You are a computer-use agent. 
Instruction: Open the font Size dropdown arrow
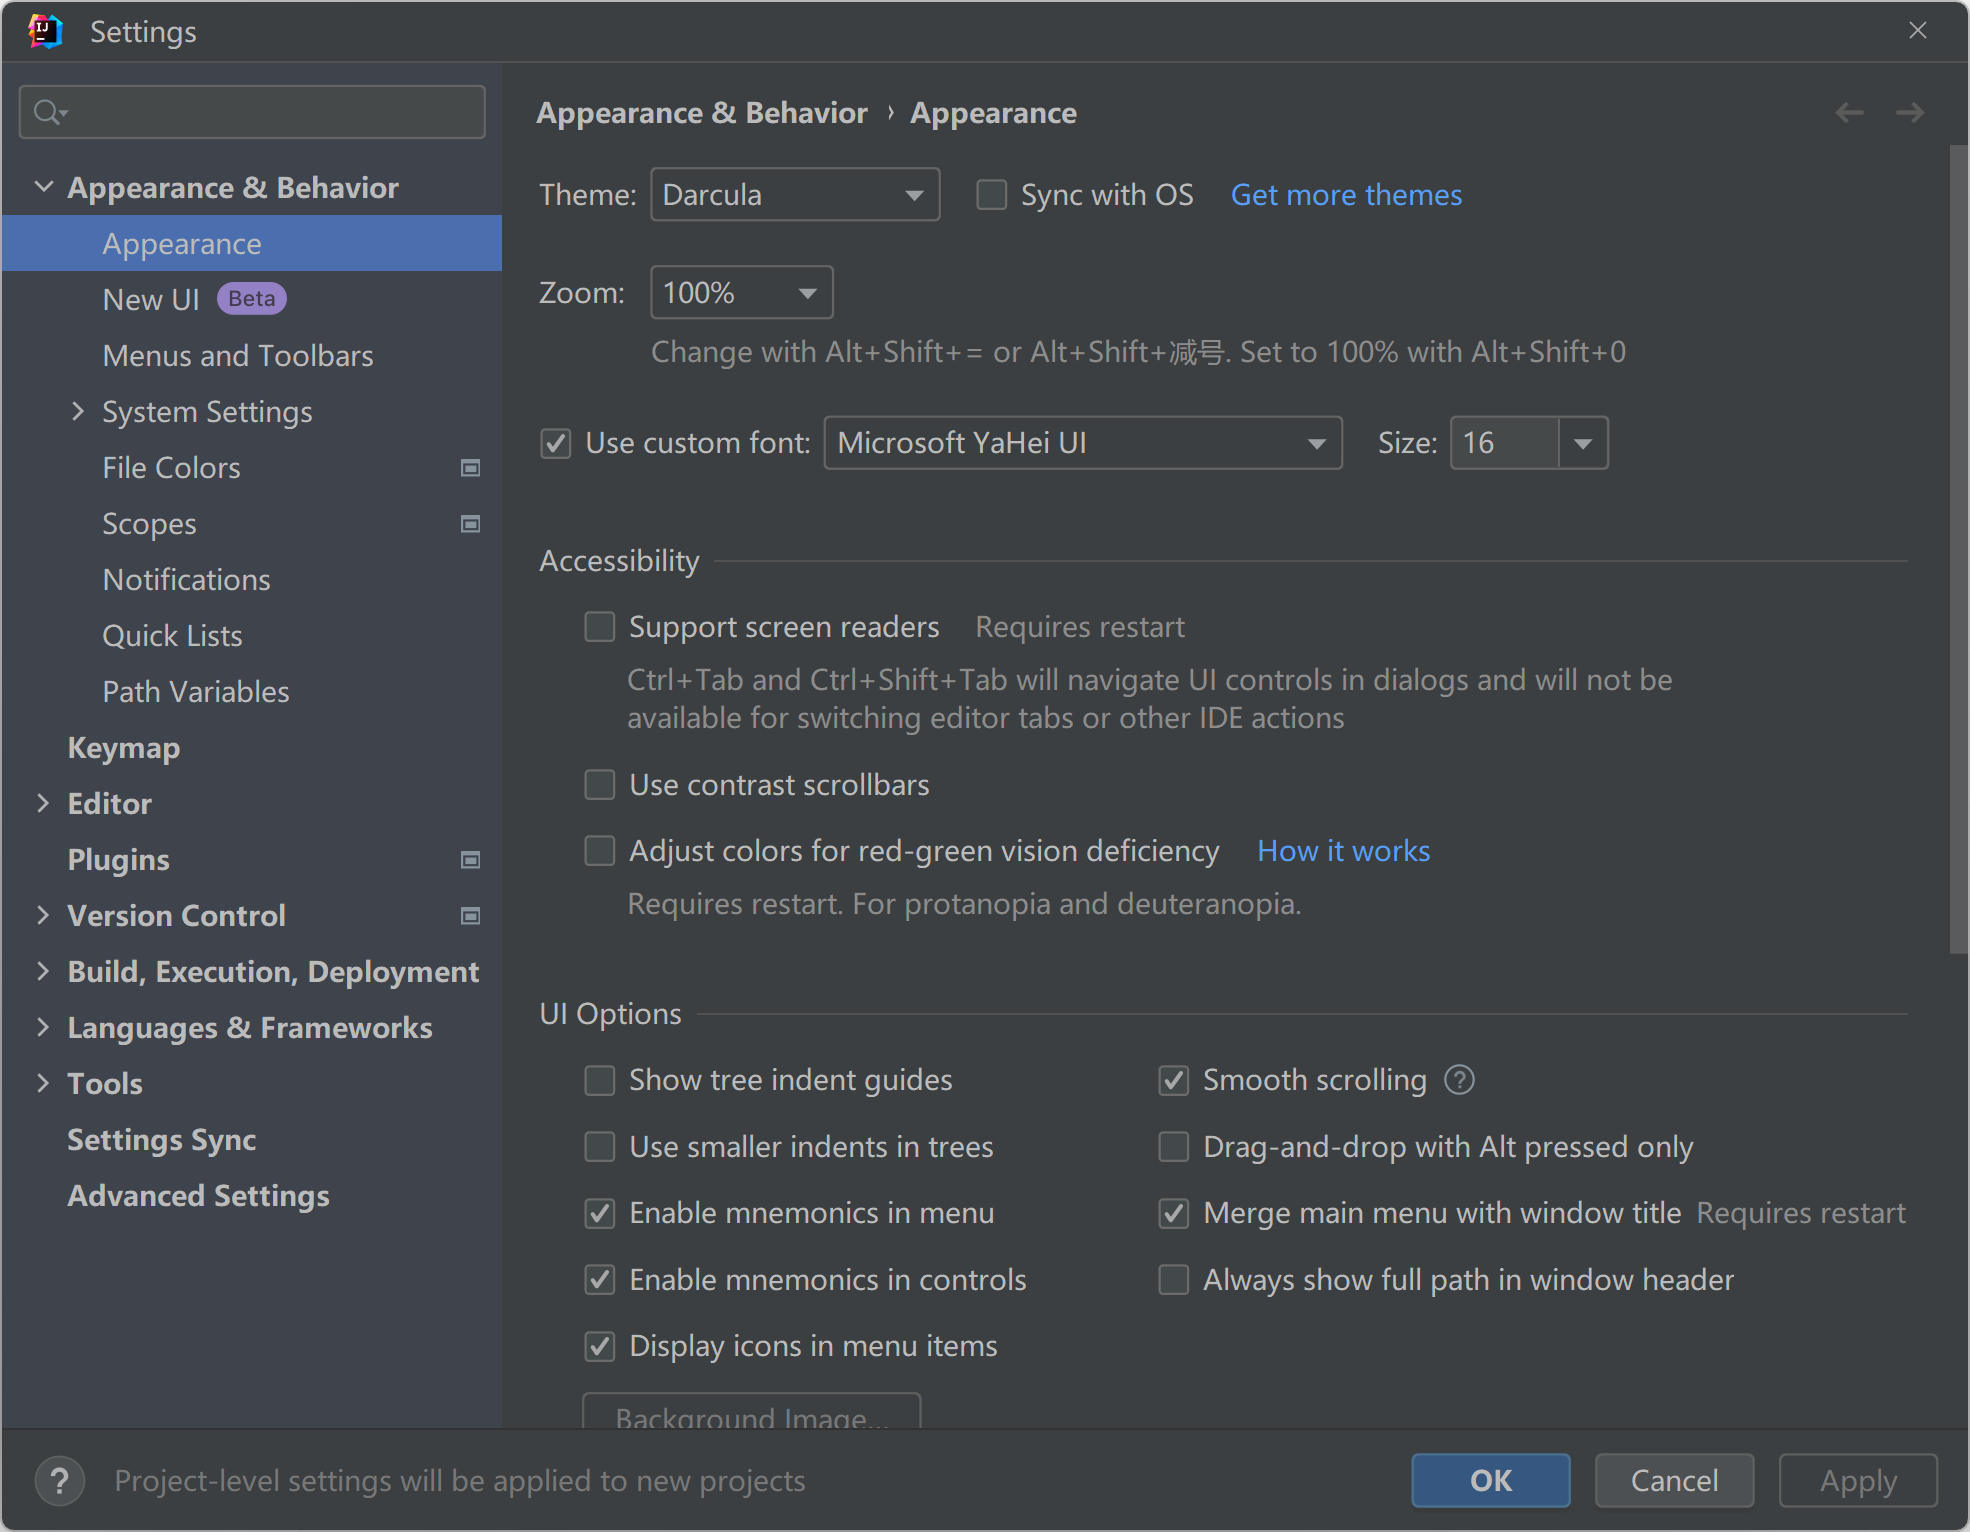(x=1583, y=443)
